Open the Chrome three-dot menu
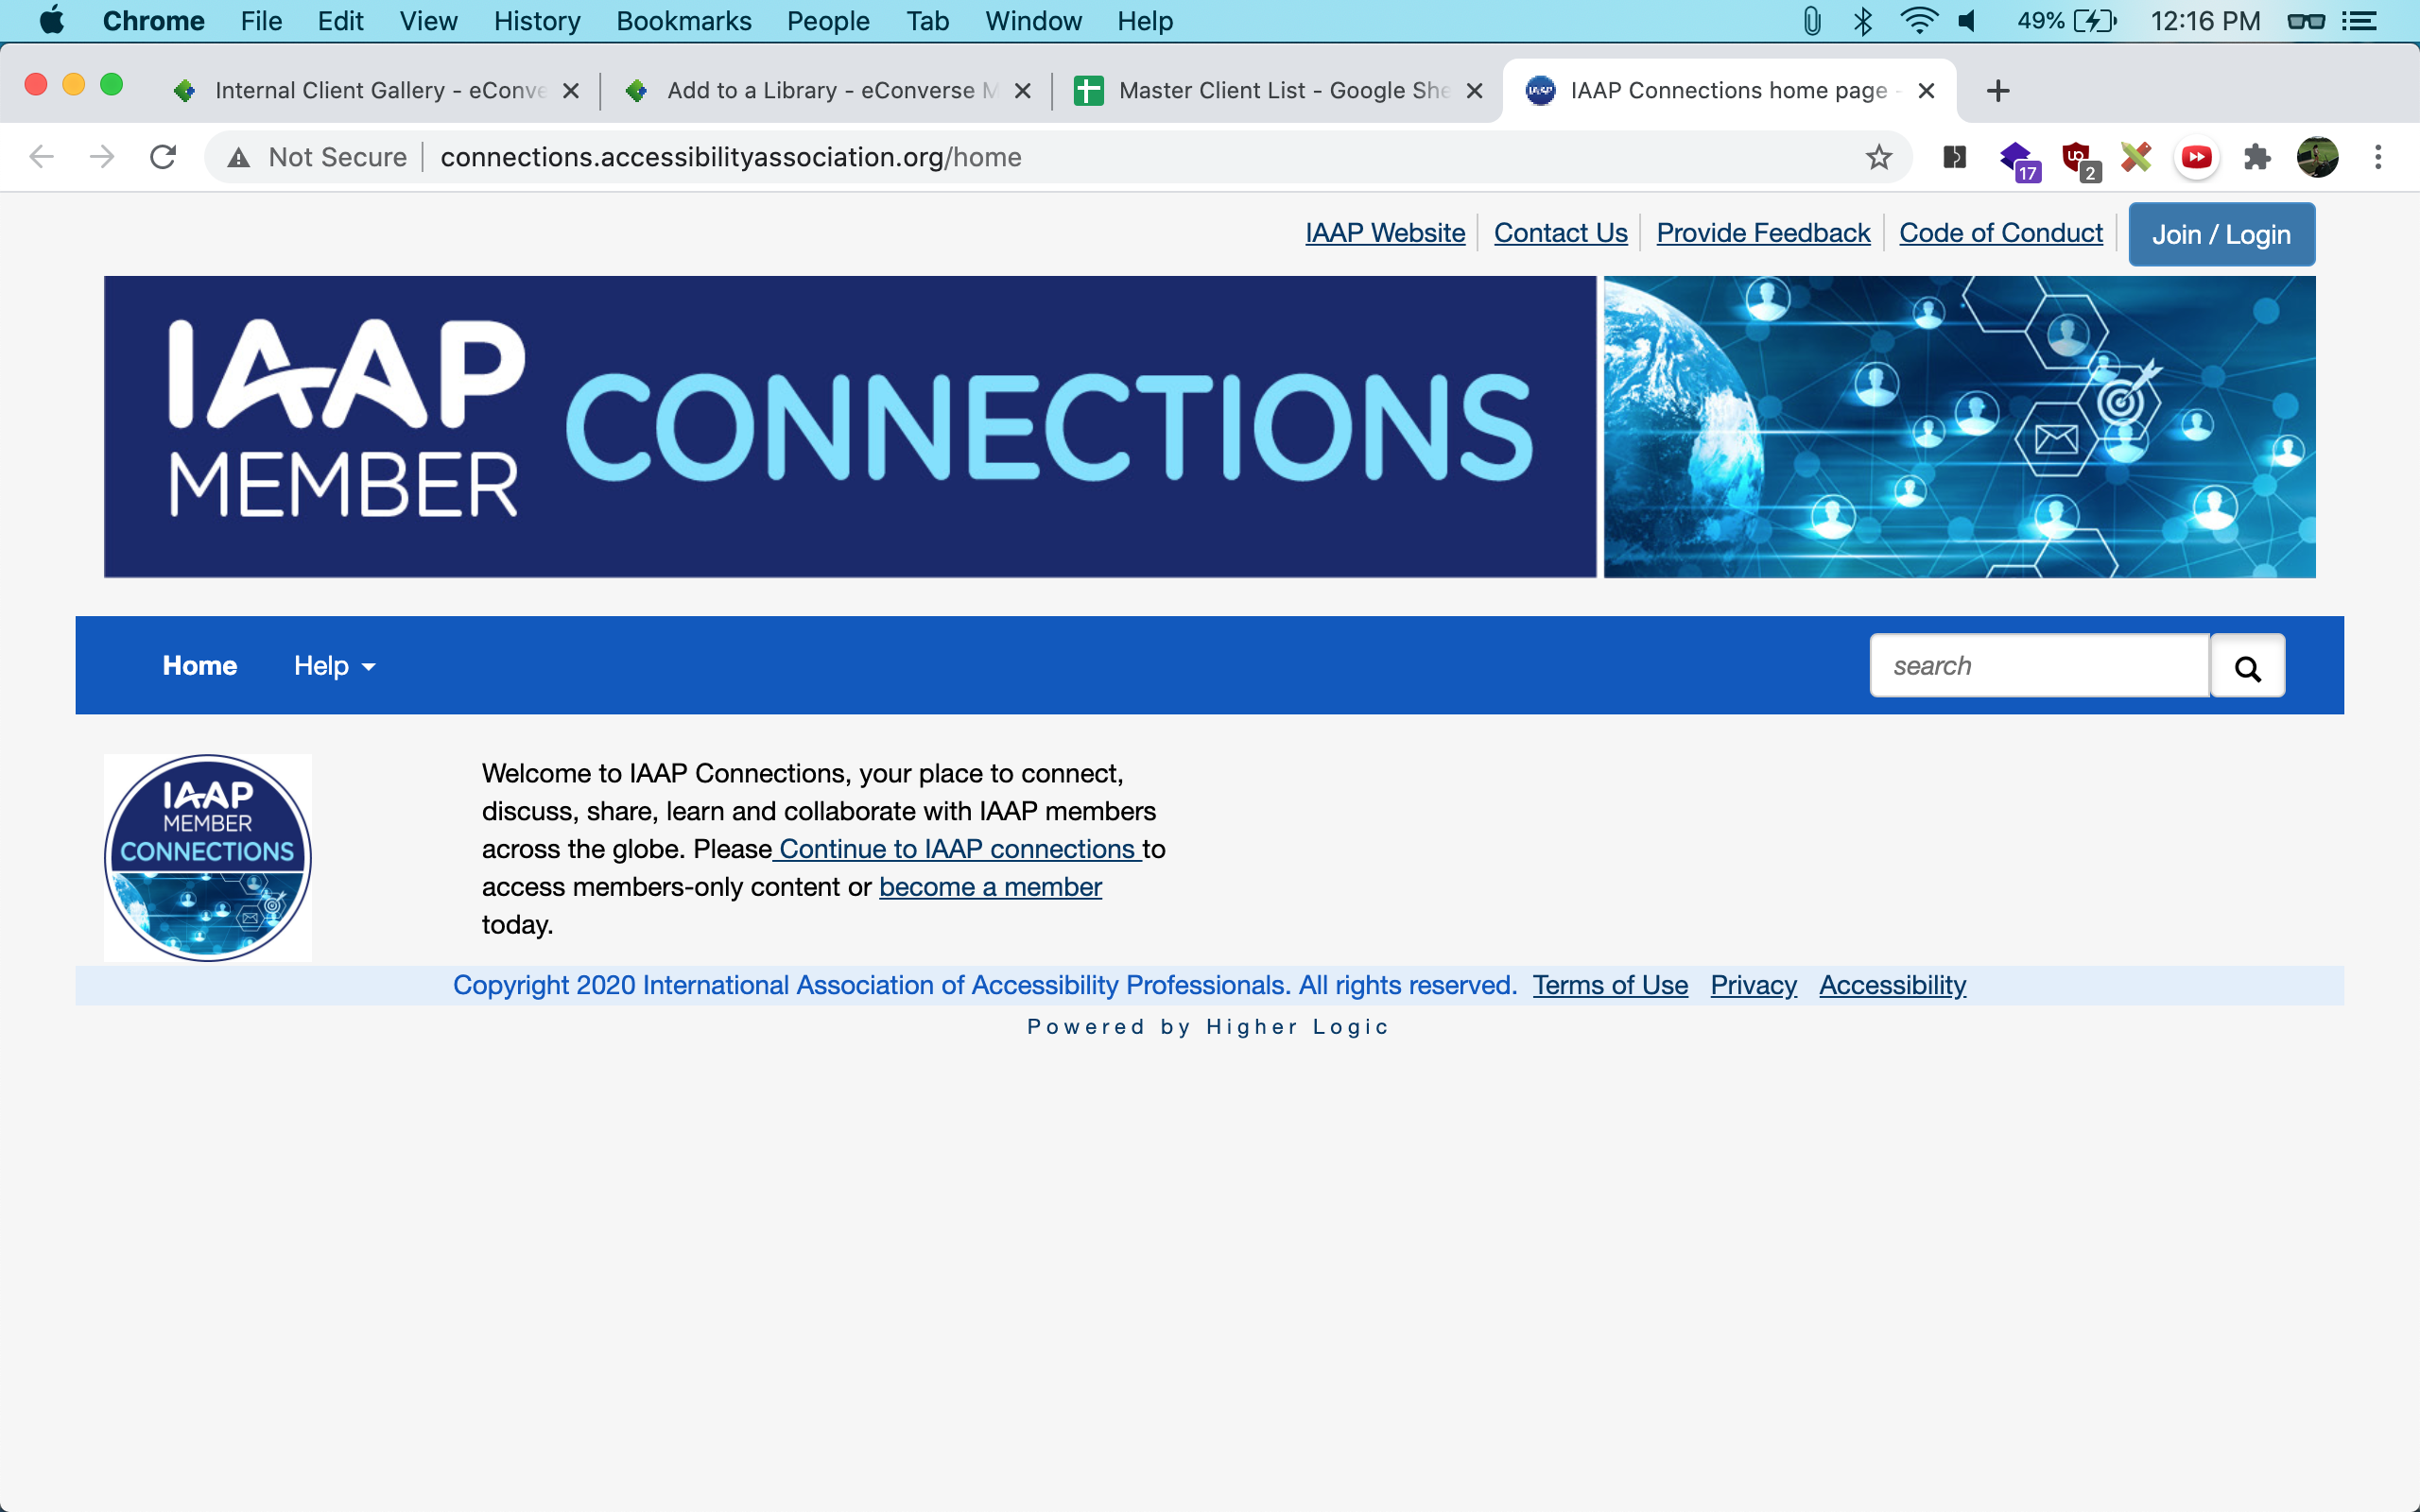Image resolution: width=2420 pixels, height=1512 pixels. (x=2378, y=157)
